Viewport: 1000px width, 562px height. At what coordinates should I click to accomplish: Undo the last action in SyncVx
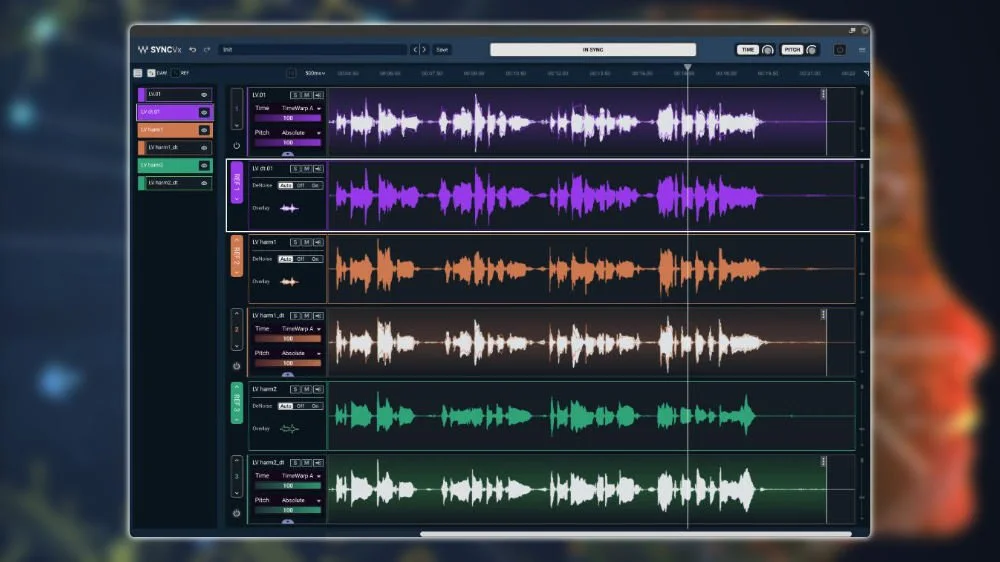click(193, 50)
